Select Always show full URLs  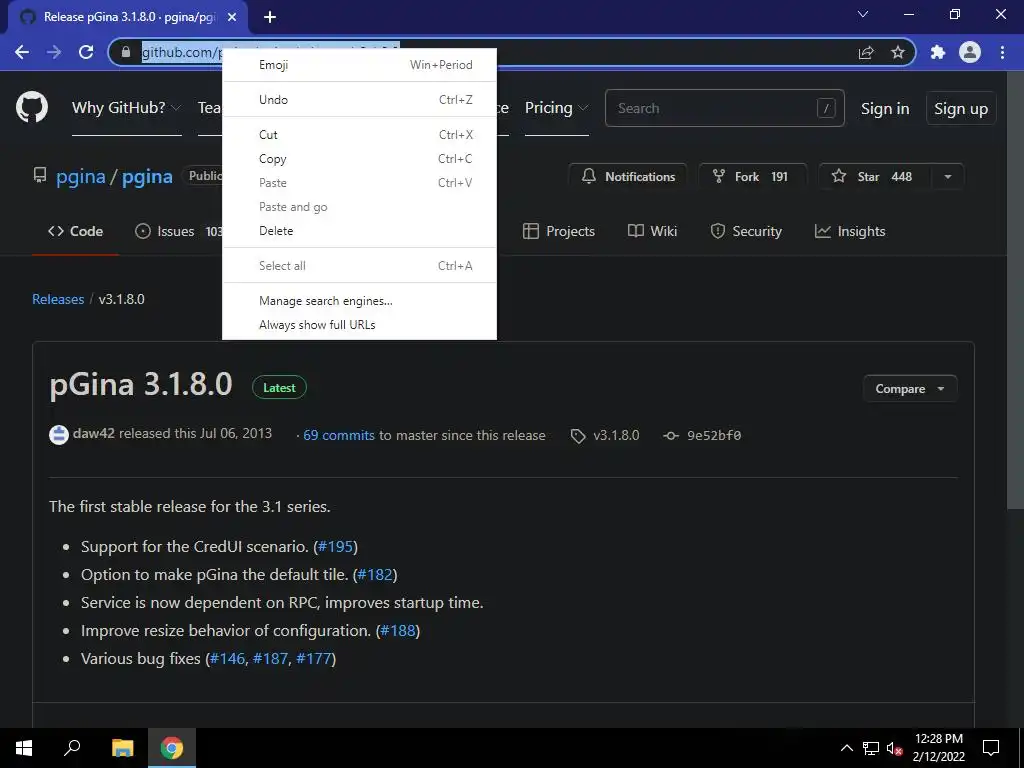[x=359, y=325]
